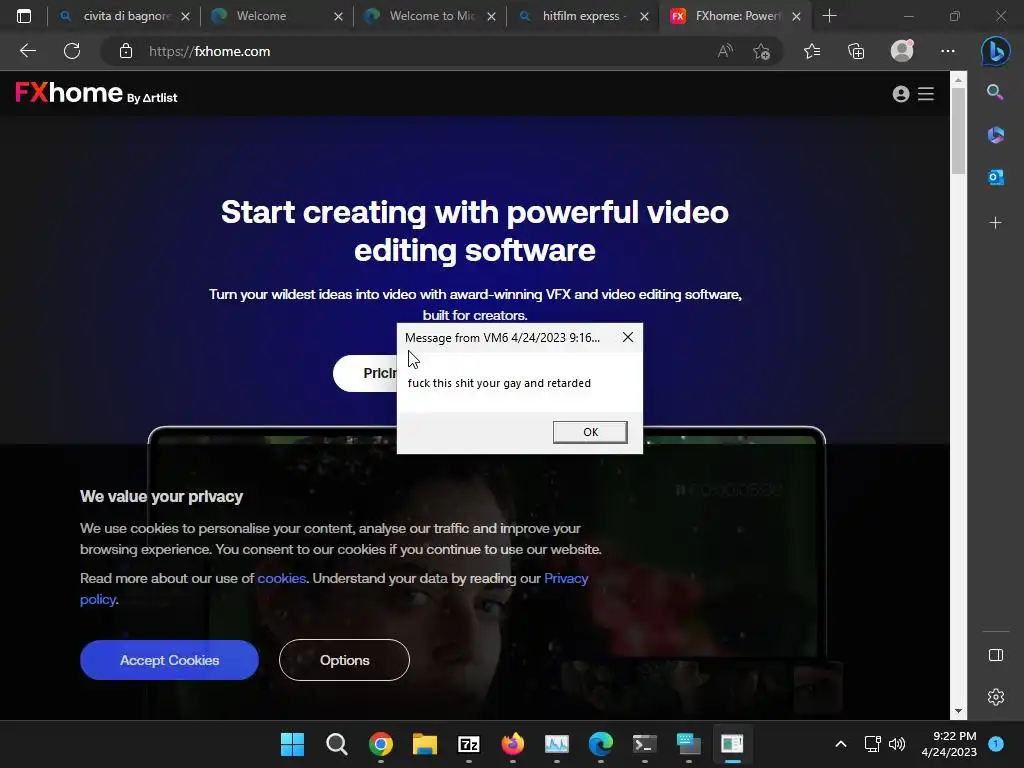Open the Collections panel
The width and height of the screenshot is (1024, 768).
[856, 51]
